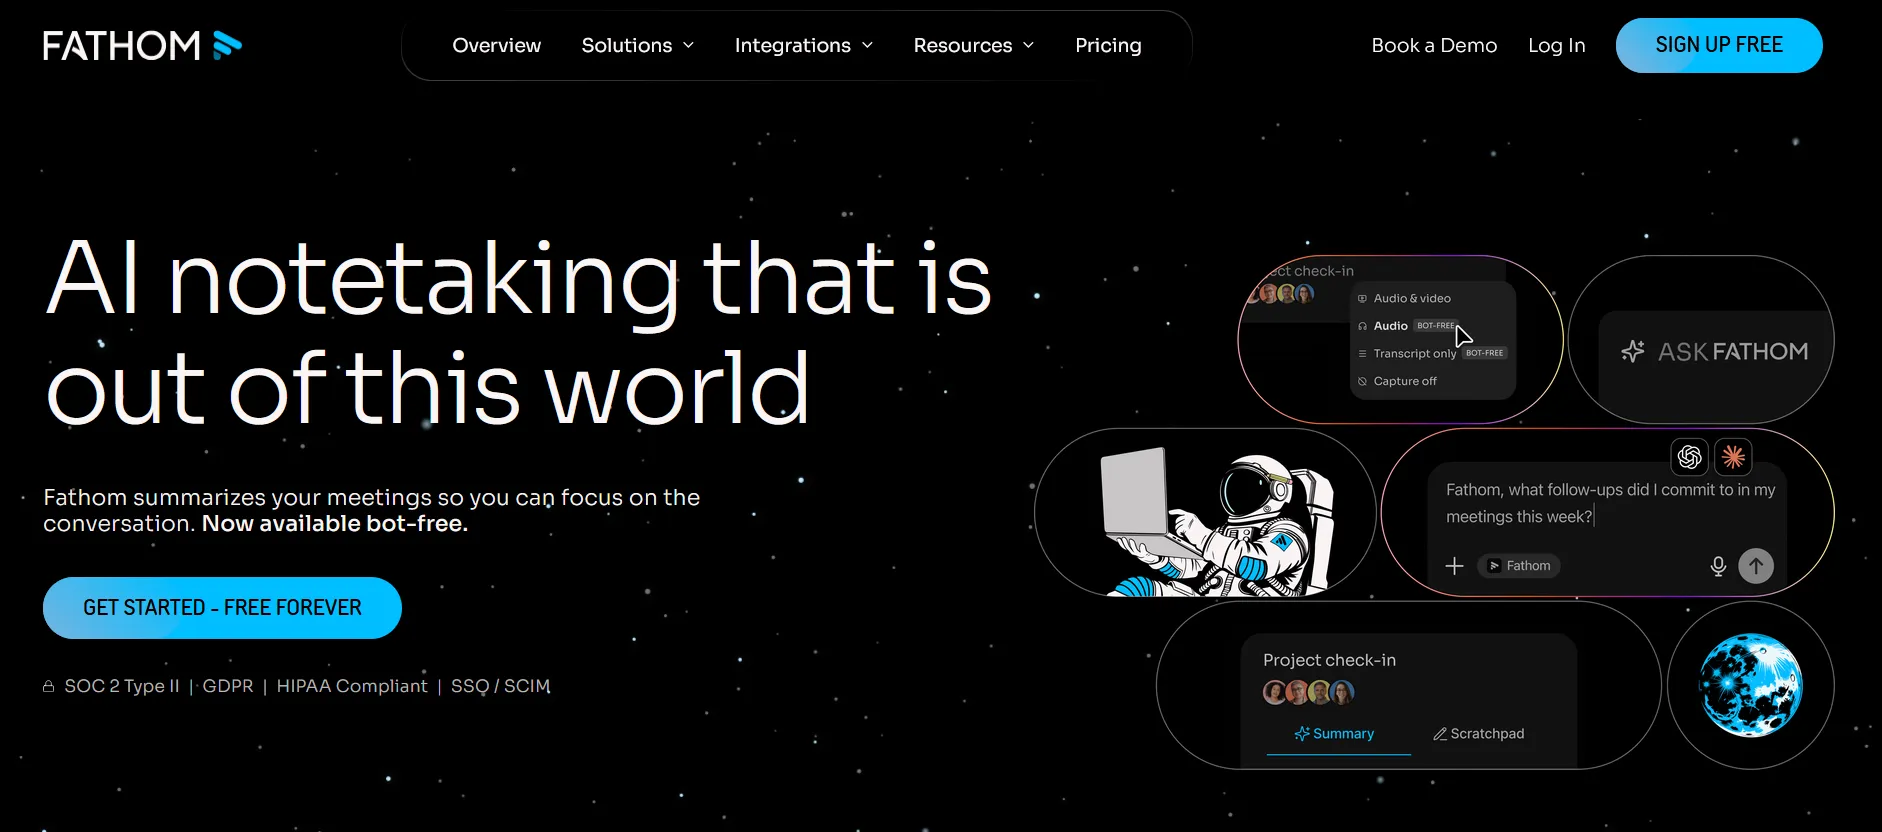Click the Ask Fathom sparkle icon
This screenshot has width=1882, height=832.
pyautogui.click(x=1633, y=351)
